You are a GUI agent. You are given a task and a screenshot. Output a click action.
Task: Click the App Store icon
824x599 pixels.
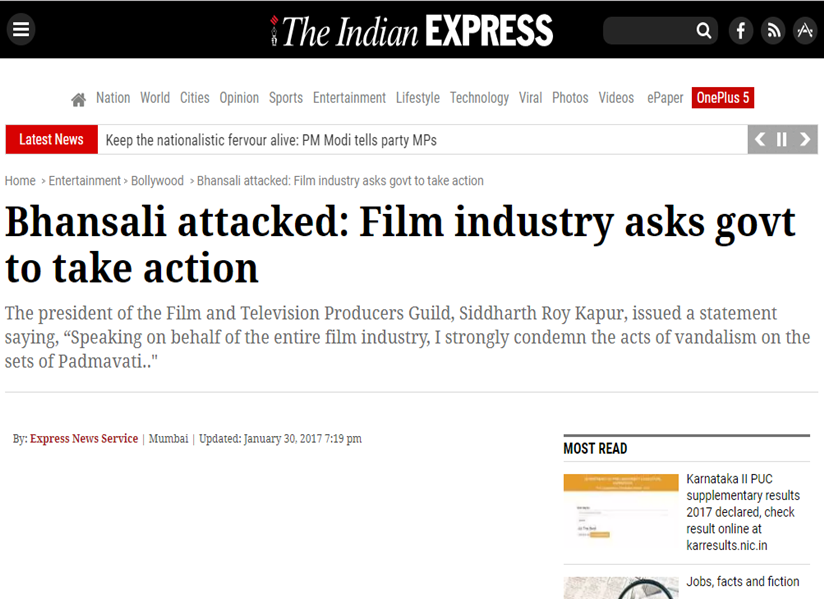point(804,31)
